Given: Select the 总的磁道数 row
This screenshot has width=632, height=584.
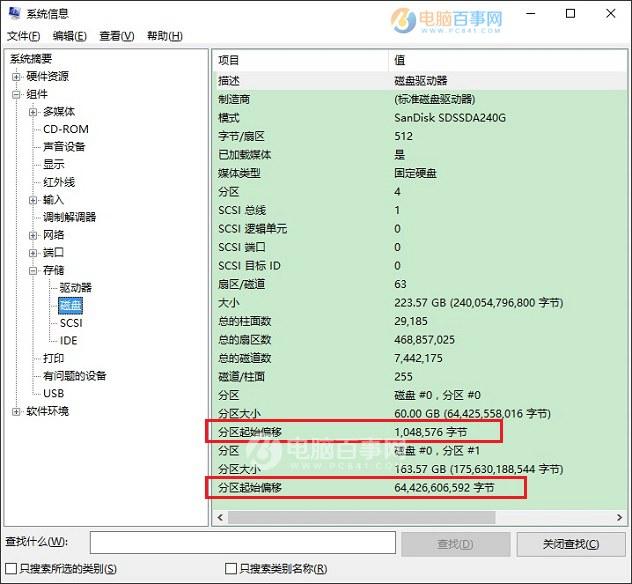Looking at the screenshot, I should (420, 358).
